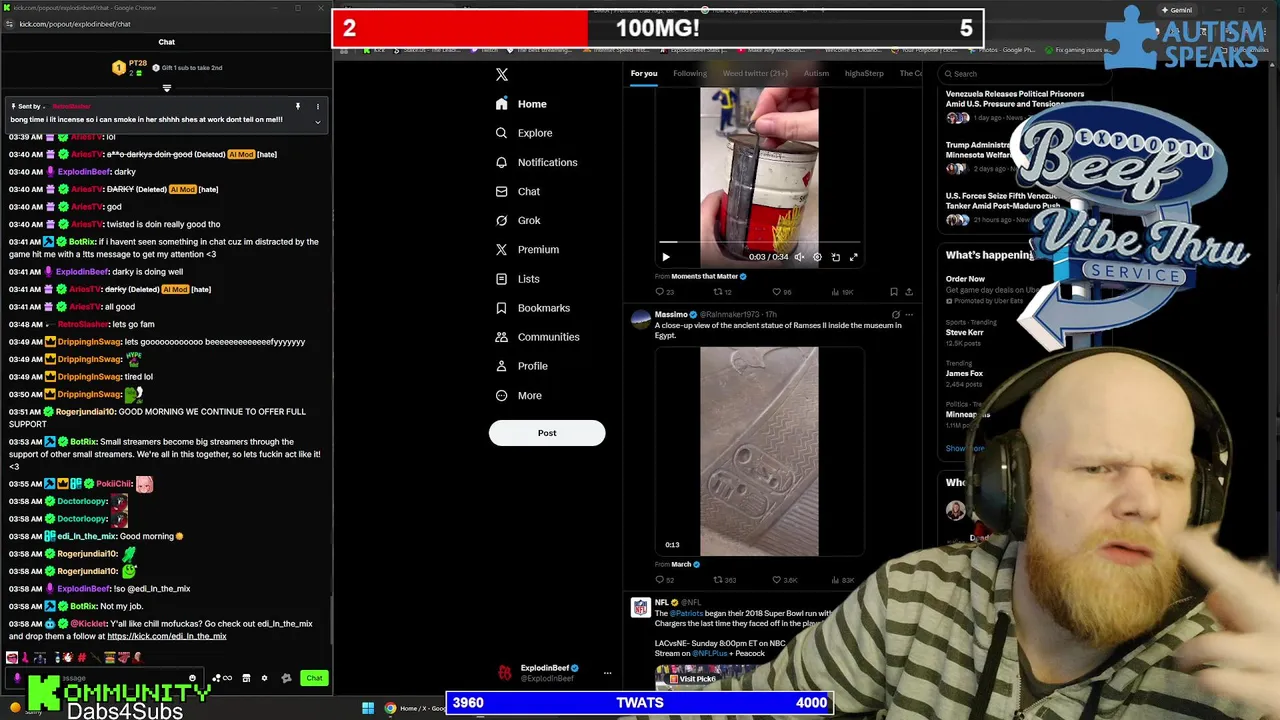
Task: Unpin the pinned chat message
Action: pos(297,106)
